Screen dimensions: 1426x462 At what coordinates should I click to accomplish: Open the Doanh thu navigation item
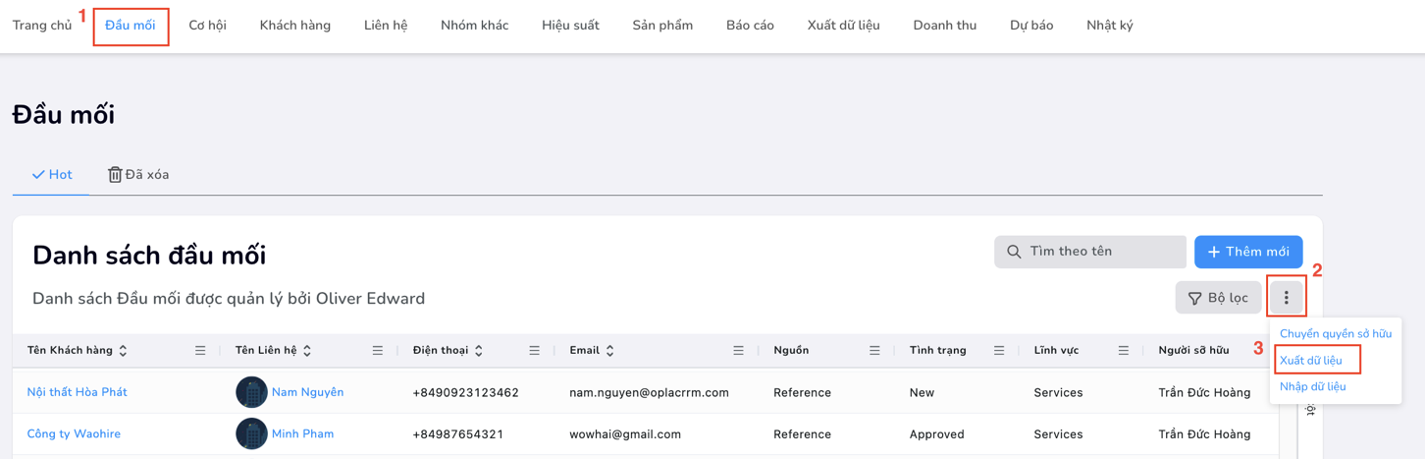point(945,25)
